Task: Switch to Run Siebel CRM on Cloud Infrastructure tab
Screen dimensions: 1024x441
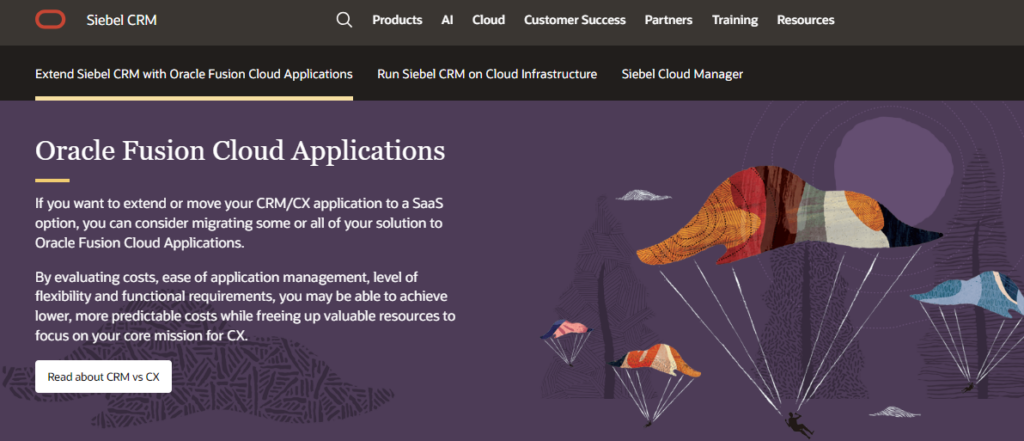Action: tap(487, 74)
